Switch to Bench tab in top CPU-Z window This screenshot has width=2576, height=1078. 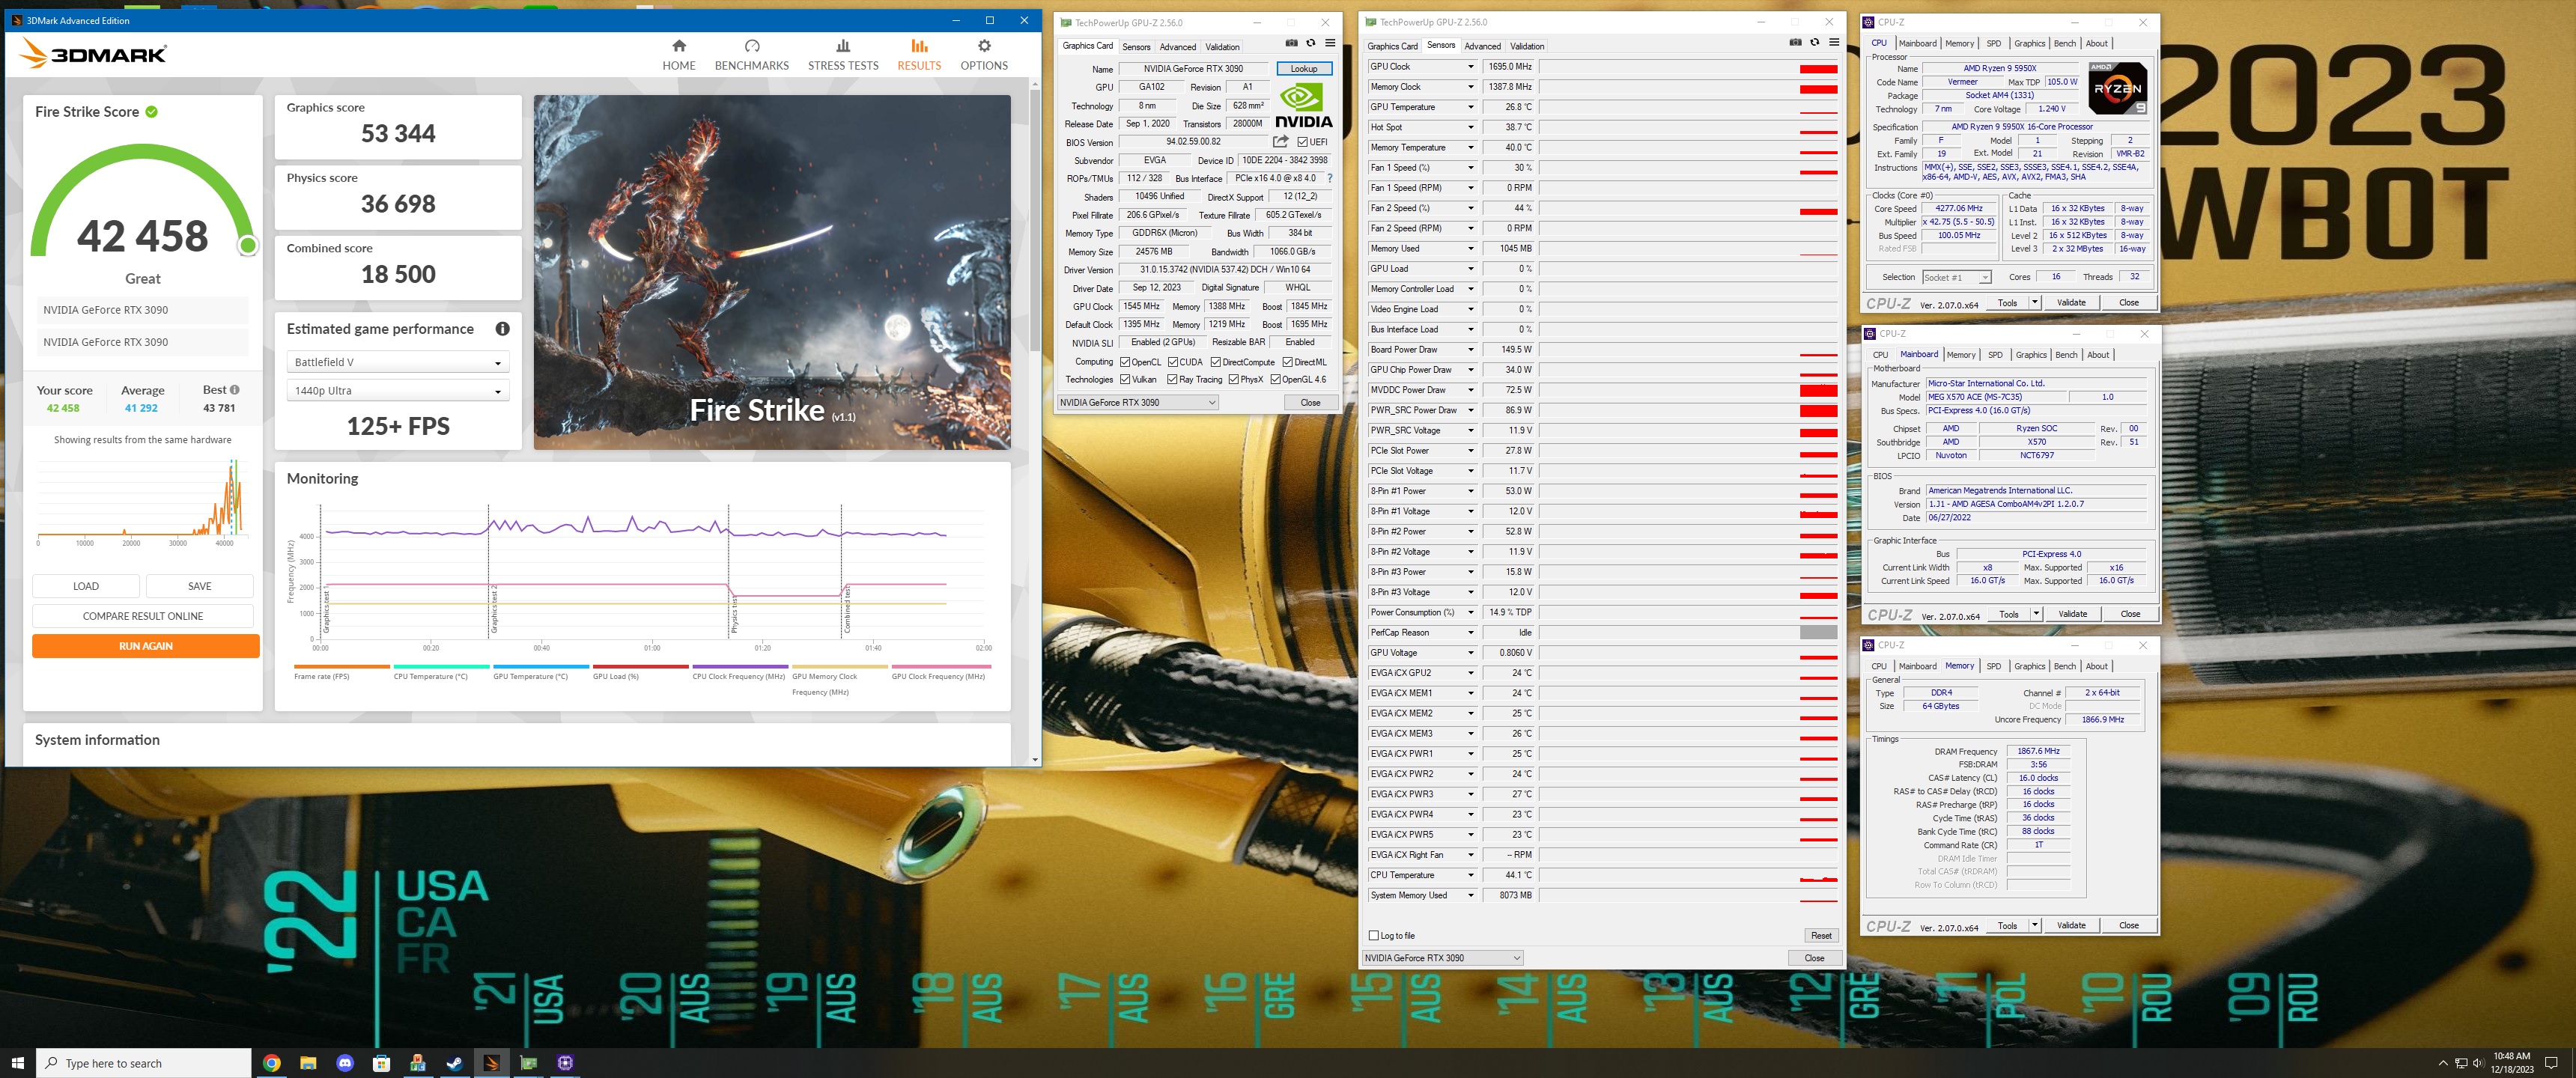[x=2064, y=43]
